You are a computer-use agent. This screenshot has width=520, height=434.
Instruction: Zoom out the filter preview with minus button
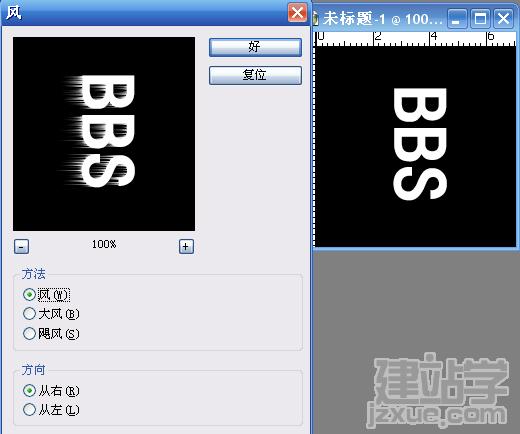click(x=21, y=247)
